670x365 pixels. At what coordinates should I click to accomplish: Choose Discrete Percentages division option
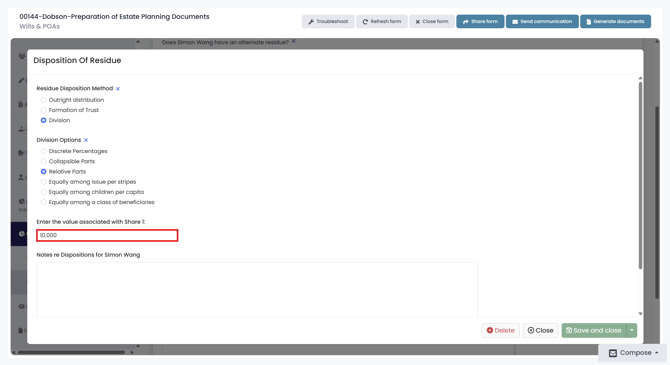[44, 151]
